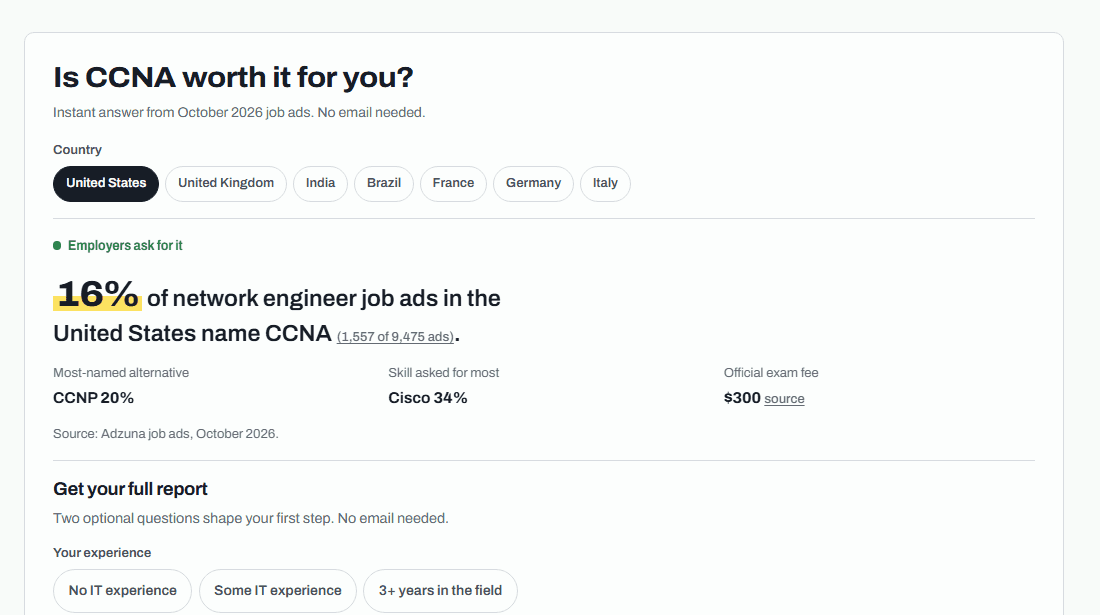Pick Brazil from country options

pyautogui.click(x=384, y=184)
